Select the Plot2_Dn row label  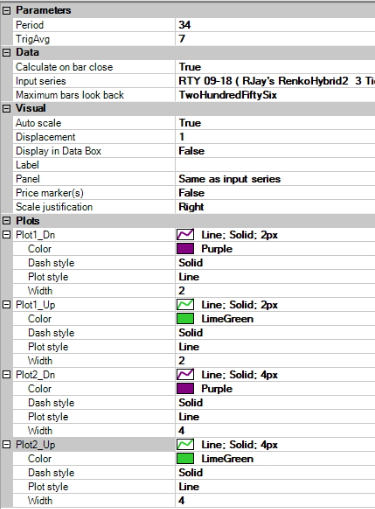[35, 375]
